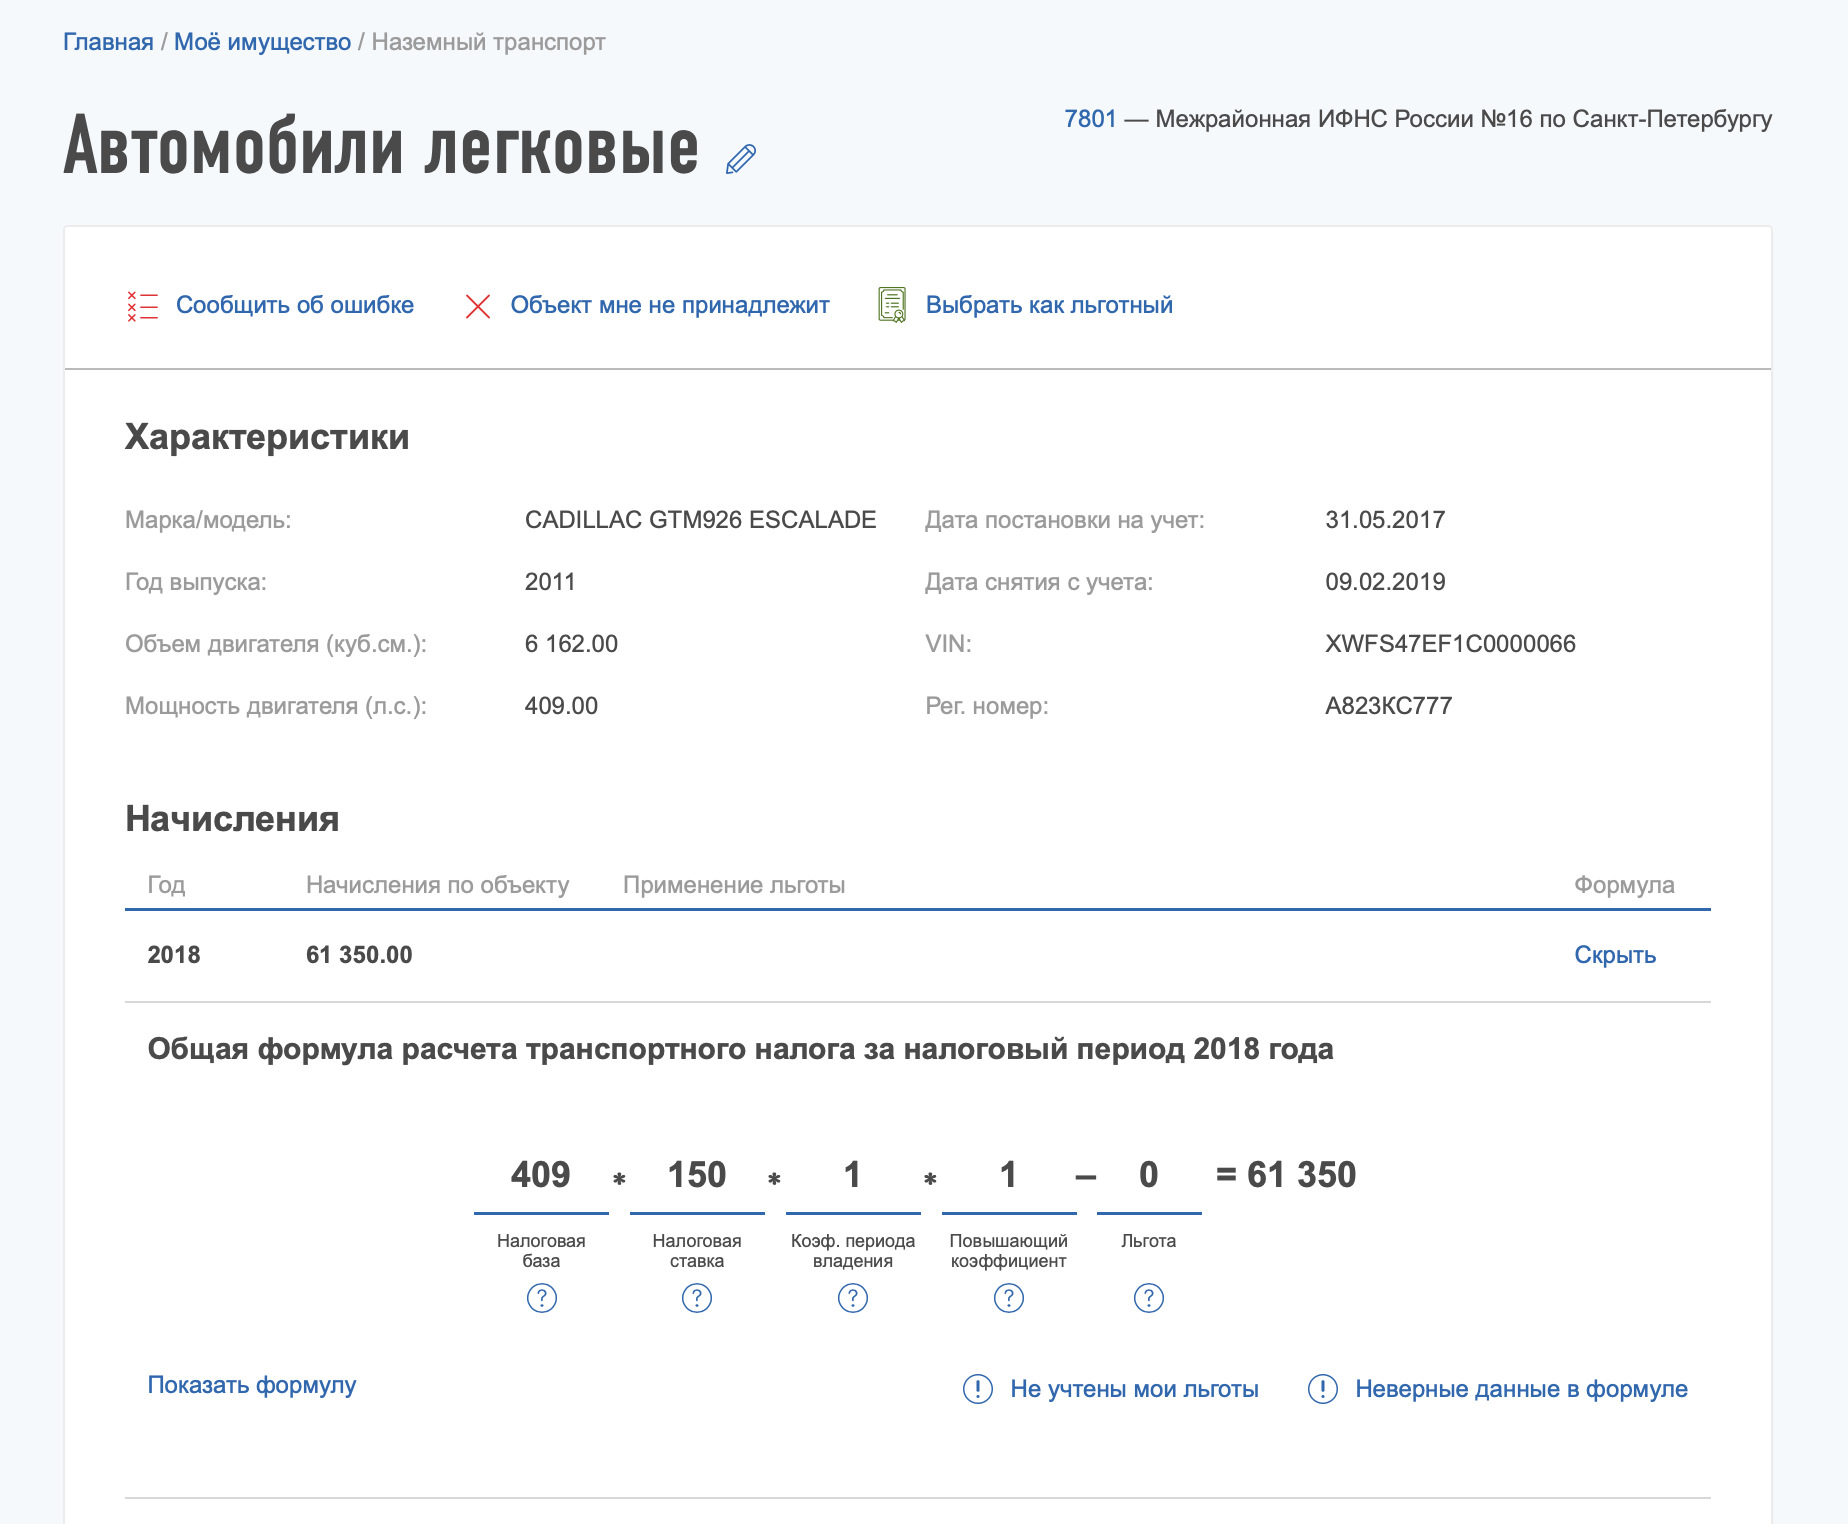The image size is (1848, 1524).
Task: Click the registration date 31.05.2017
Action: pos(1385,520)
